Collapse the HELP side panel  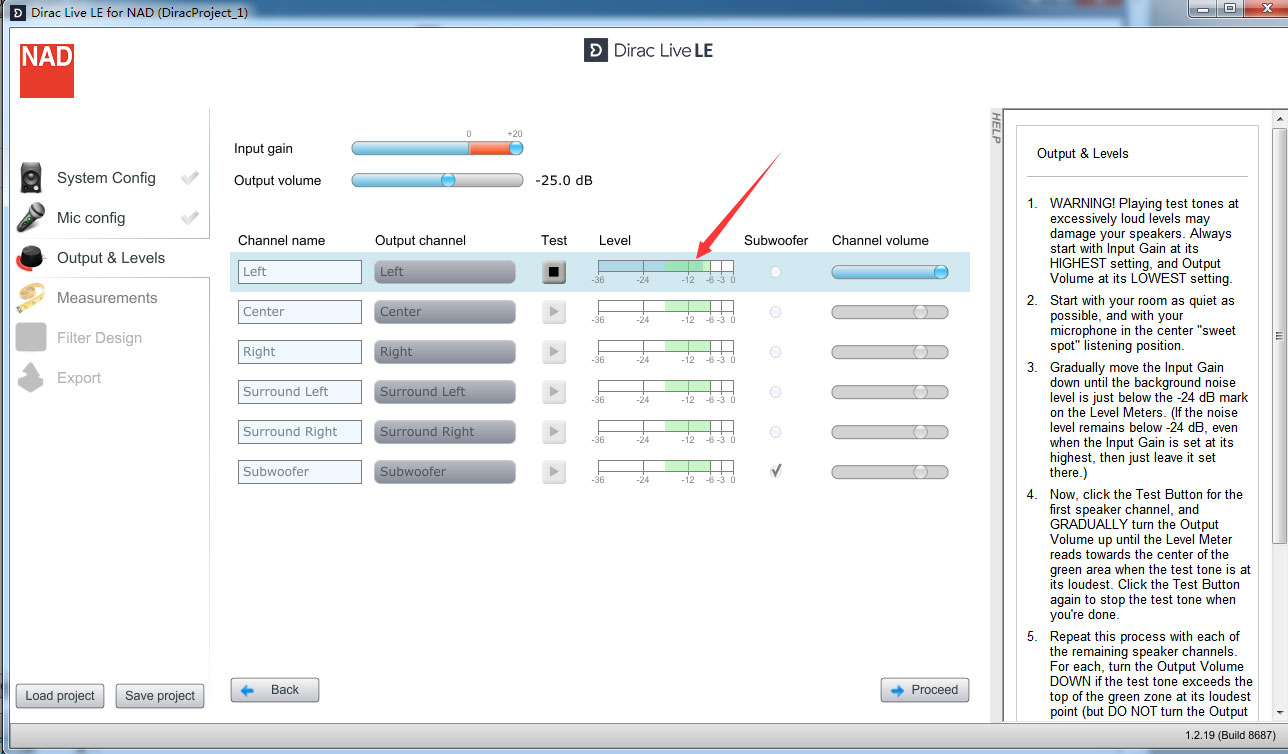(x=995, y=127)
